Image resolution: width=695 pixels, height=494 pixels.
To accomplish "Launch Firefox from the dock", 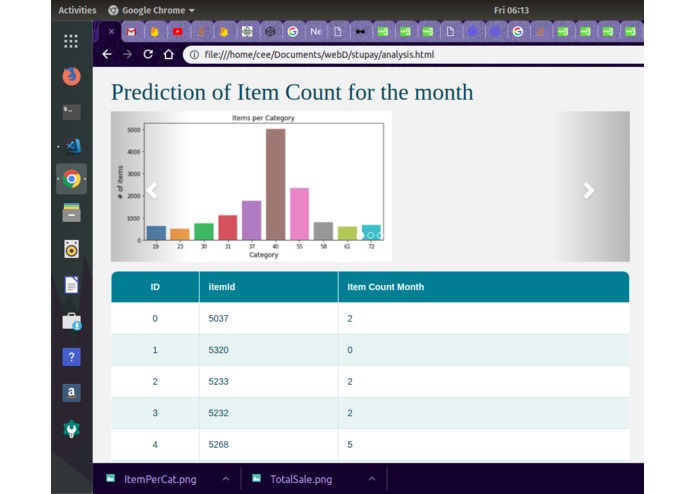I will coord(71,76).
